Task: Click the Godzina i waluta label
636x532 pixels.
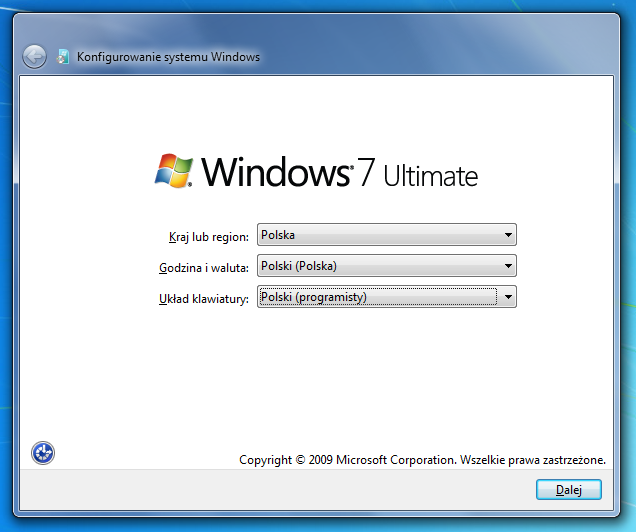Action: click(x=204, y=268)
